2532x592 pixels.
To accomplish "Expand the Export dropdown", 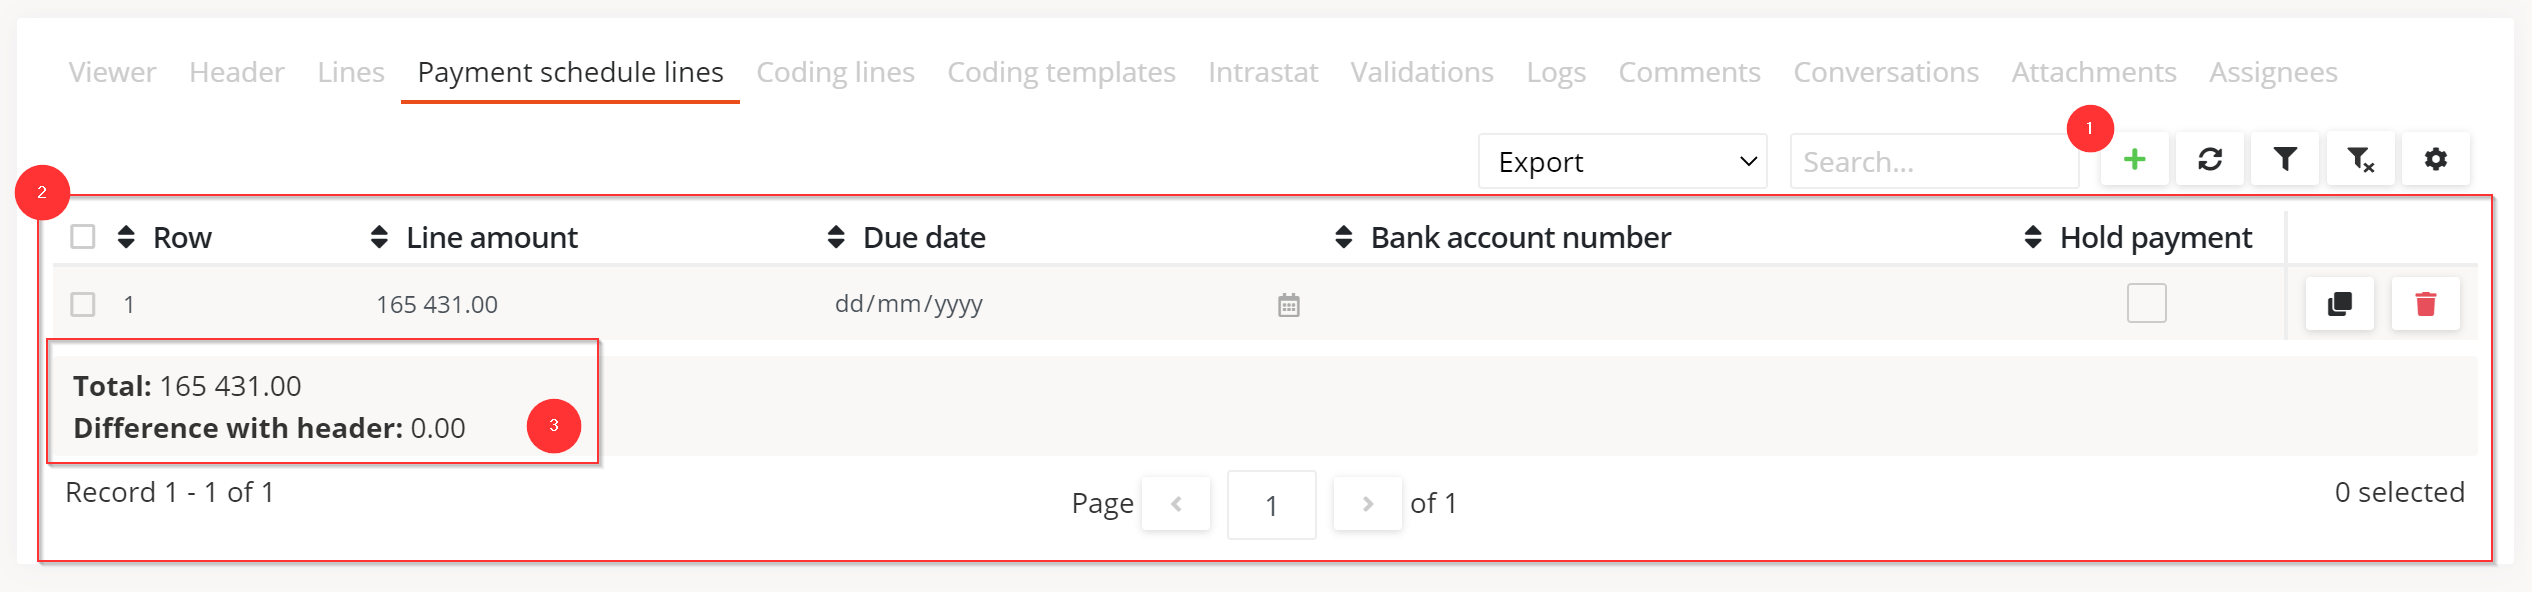I will coord(1622,162).
